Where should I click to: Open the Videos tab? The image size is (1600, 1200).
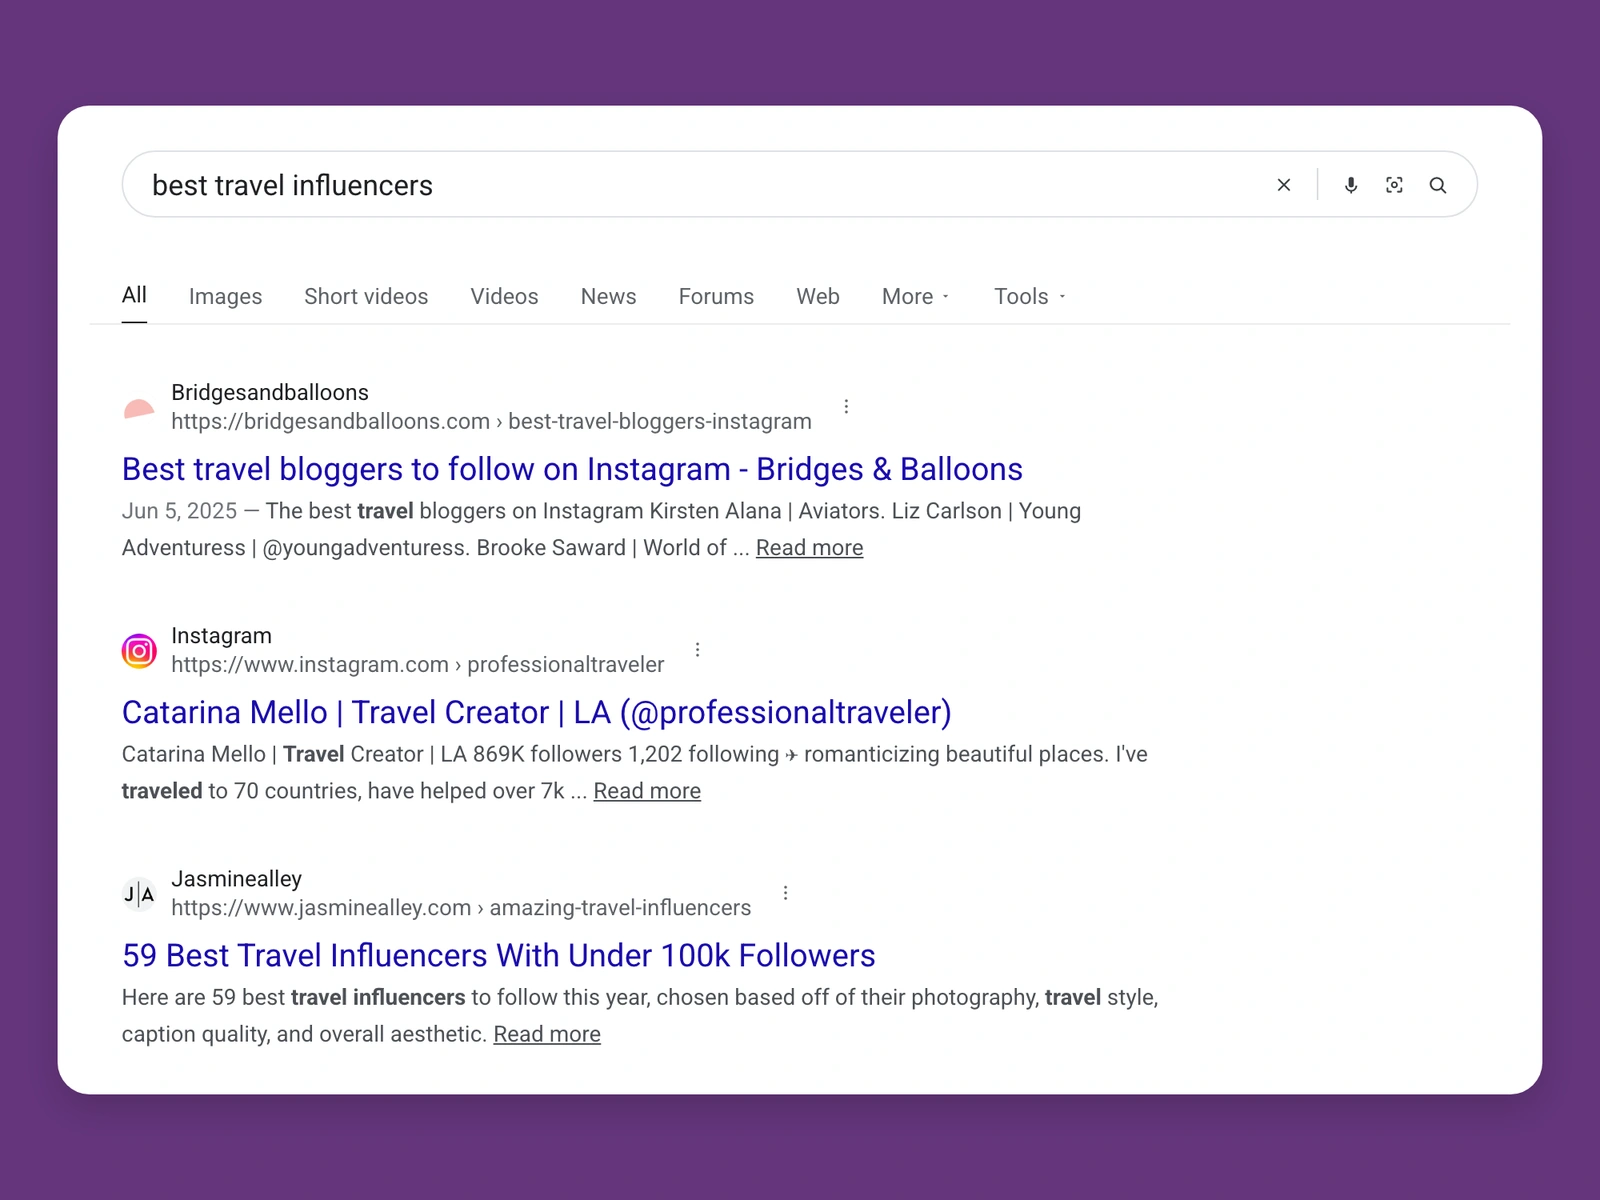(504, 296)
